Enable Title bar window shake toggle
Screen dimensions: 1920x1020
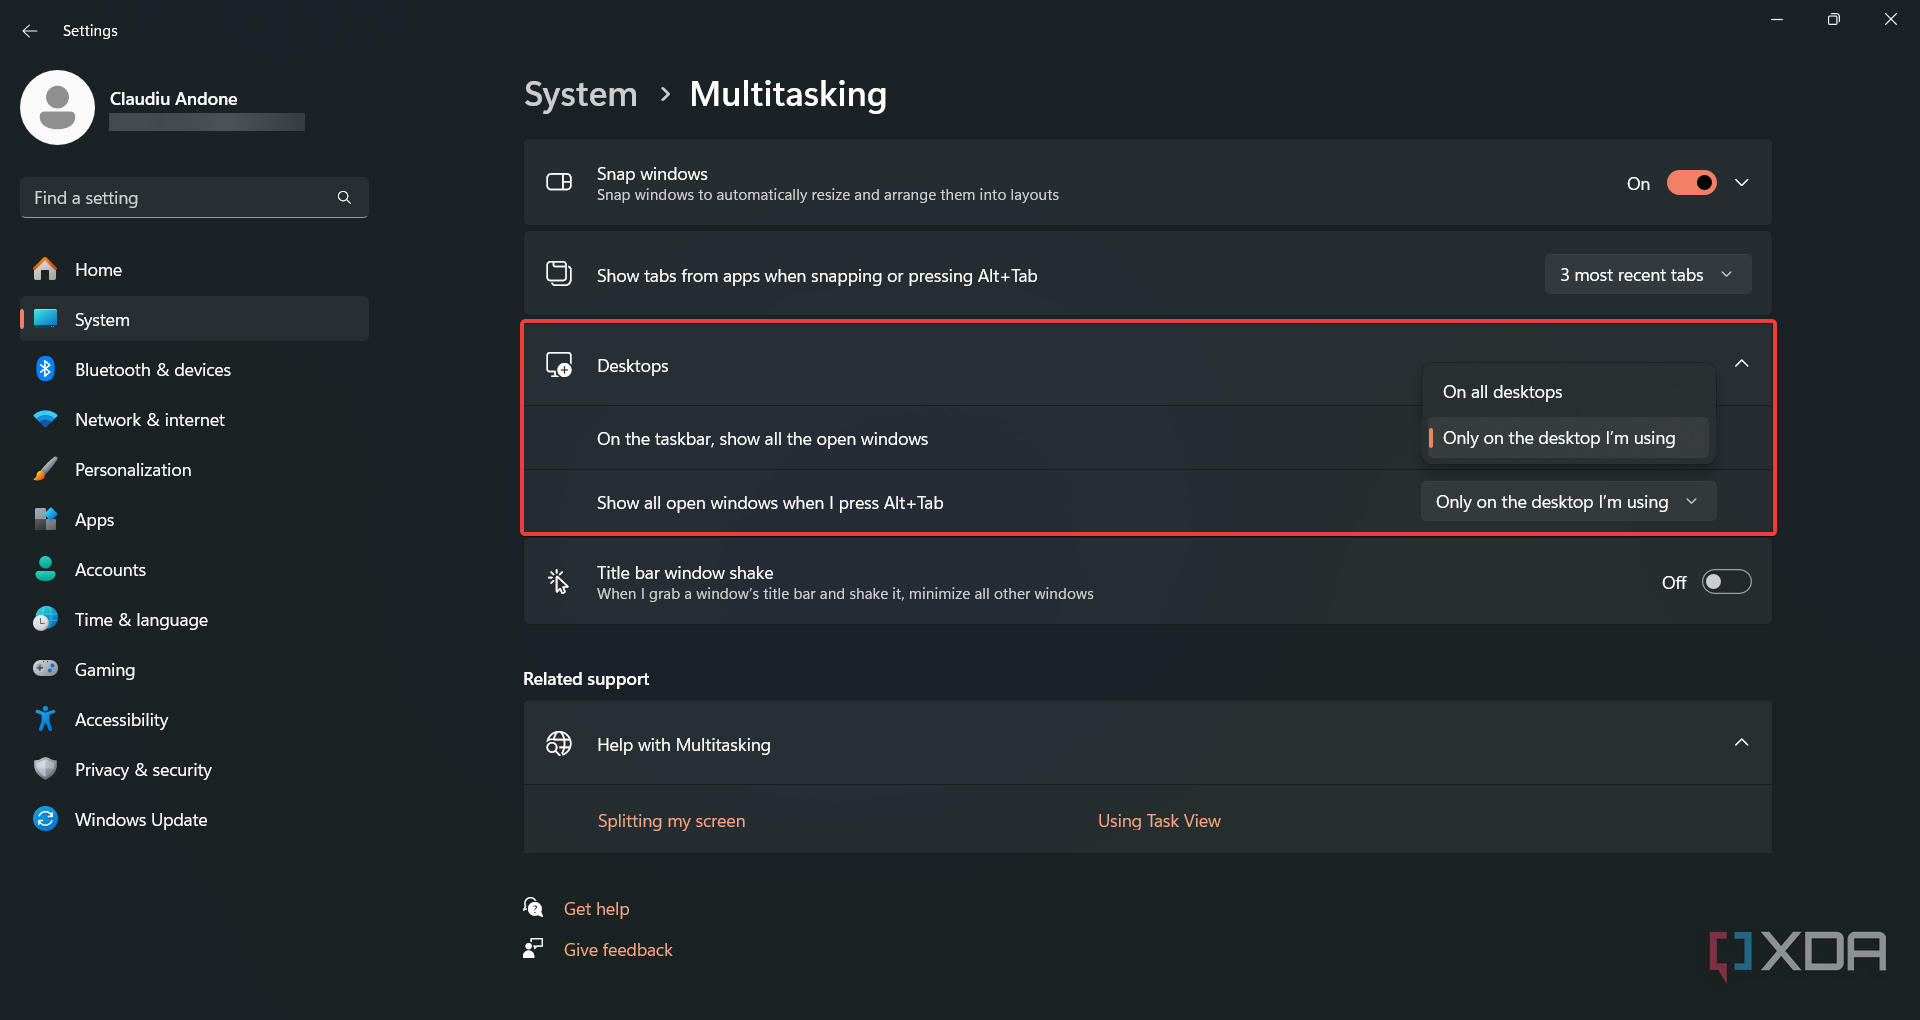coord(1727,582)
